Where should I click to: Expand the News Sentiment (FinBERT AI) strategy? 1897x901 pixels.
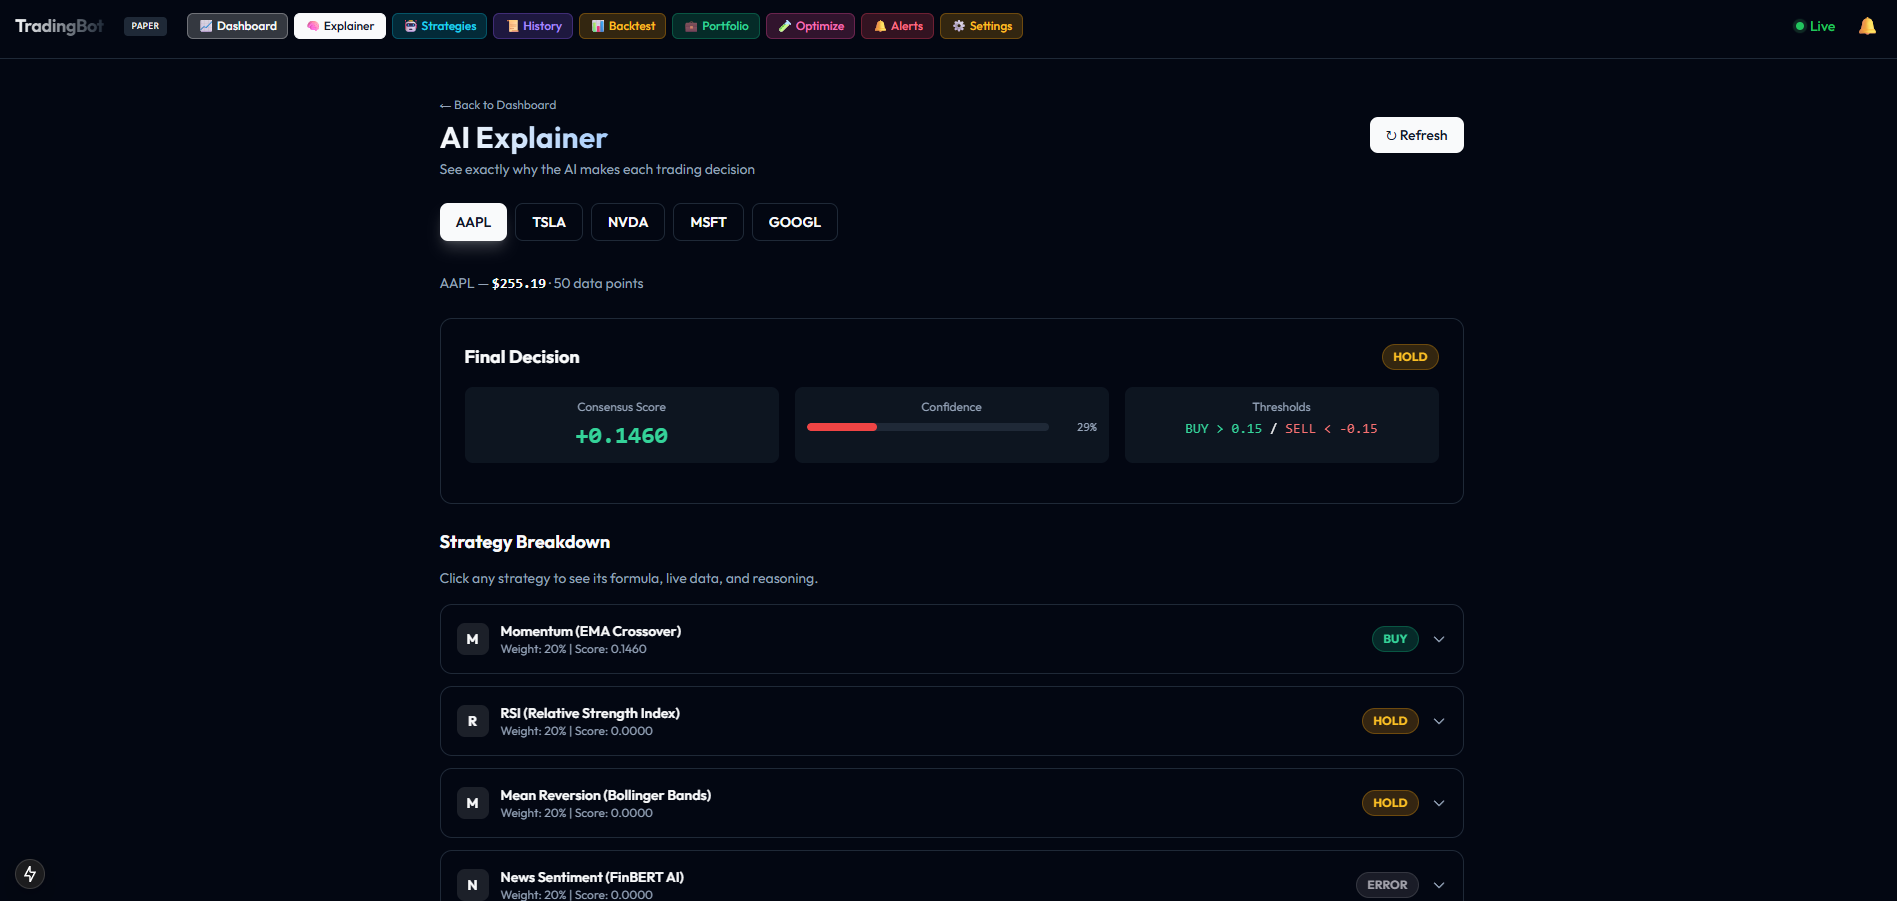click(1438, 884)
